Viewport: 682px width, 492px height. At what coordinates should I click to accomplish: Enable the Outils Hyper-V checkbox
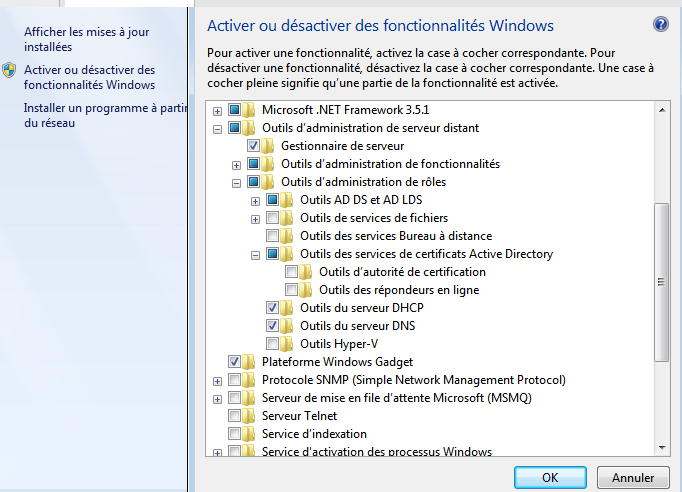pyautogui.click(x=273, y=344)
